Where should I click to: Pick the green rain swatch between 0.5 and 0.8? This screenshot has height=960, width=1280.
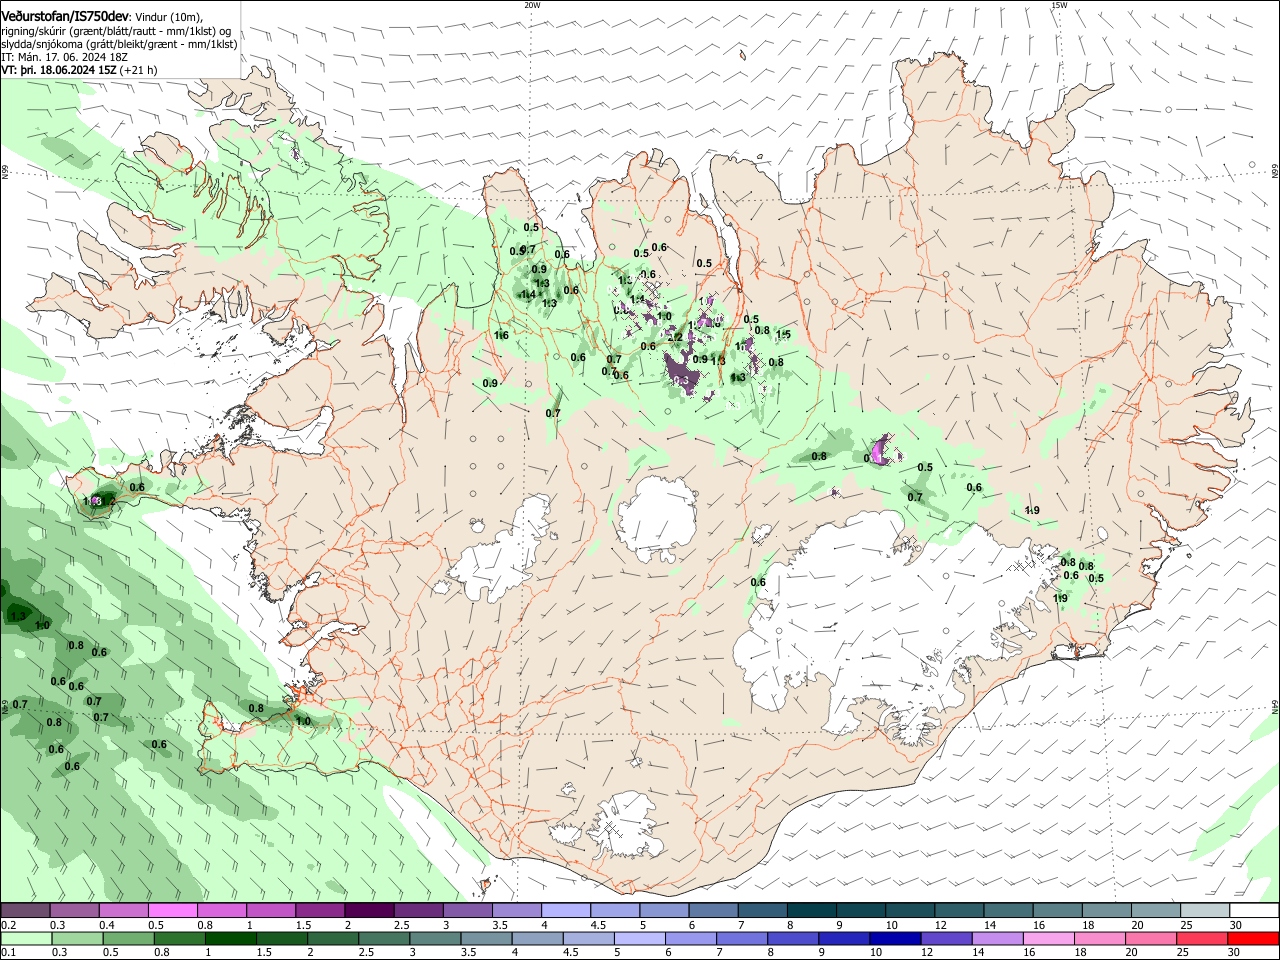[128, 939]
